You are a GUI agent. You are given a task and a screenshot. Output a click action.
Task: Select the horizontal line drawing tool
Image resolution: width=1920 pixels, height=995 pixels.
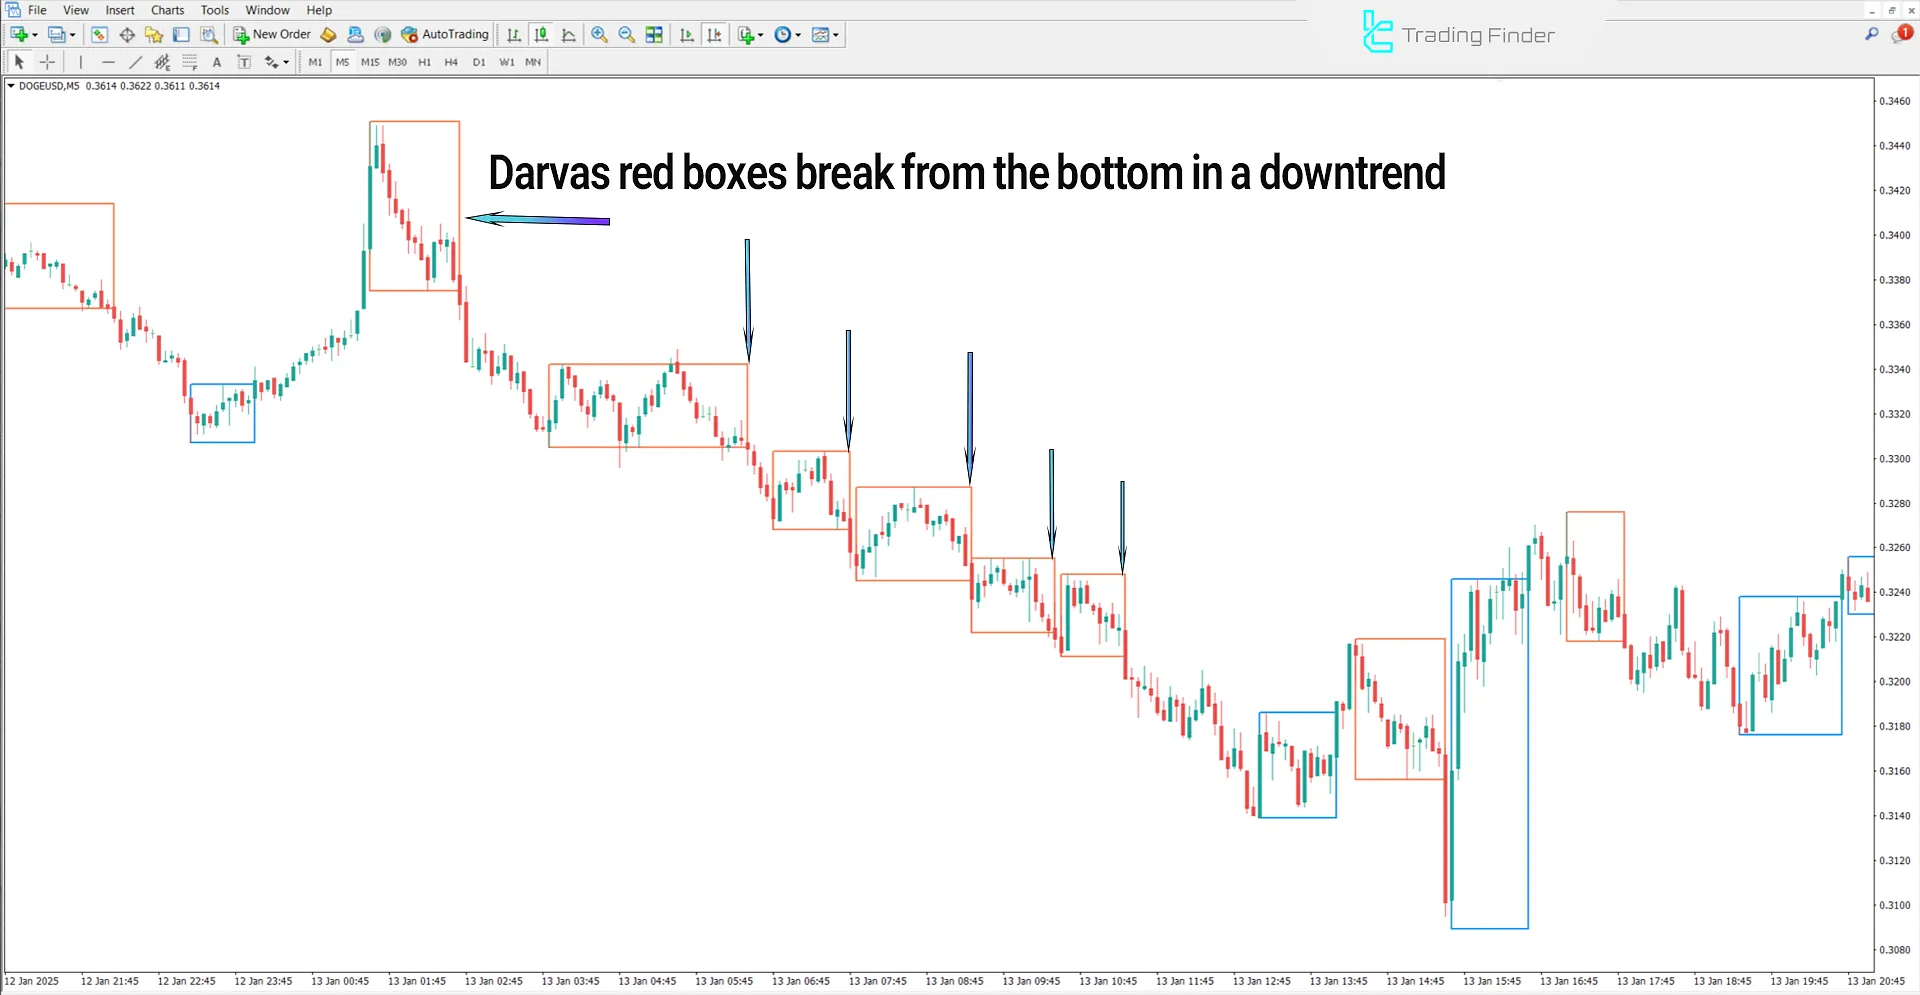(107, 61)
